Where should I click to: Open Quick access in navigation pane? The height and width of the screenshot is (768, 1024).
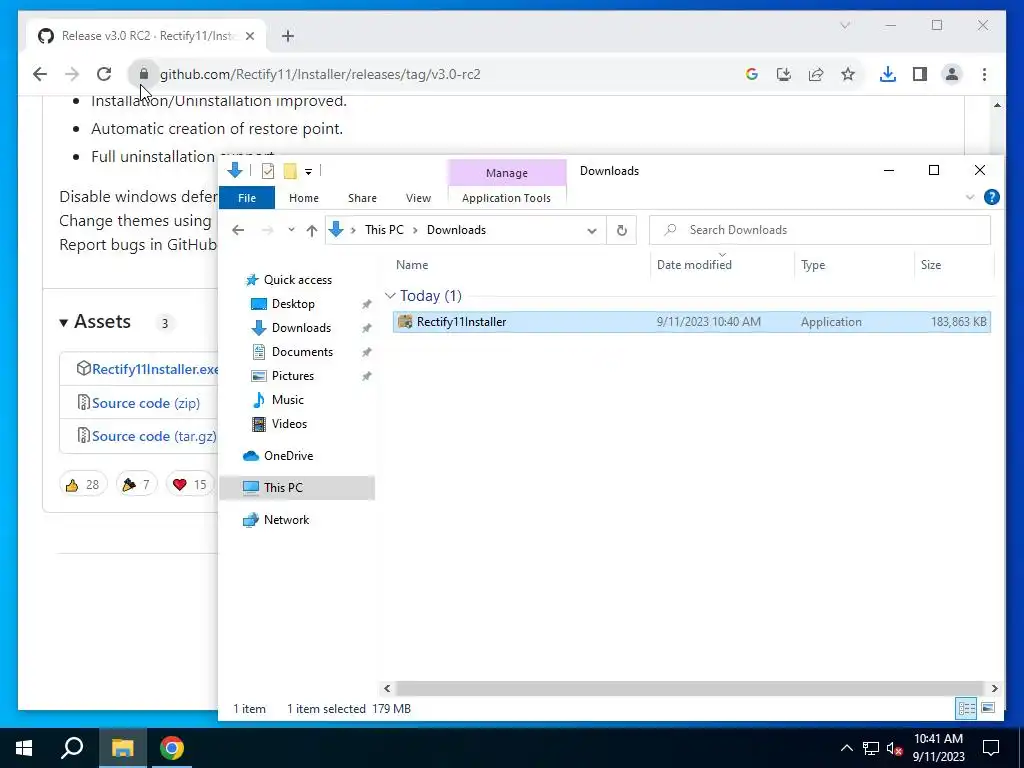click(298, 280)
